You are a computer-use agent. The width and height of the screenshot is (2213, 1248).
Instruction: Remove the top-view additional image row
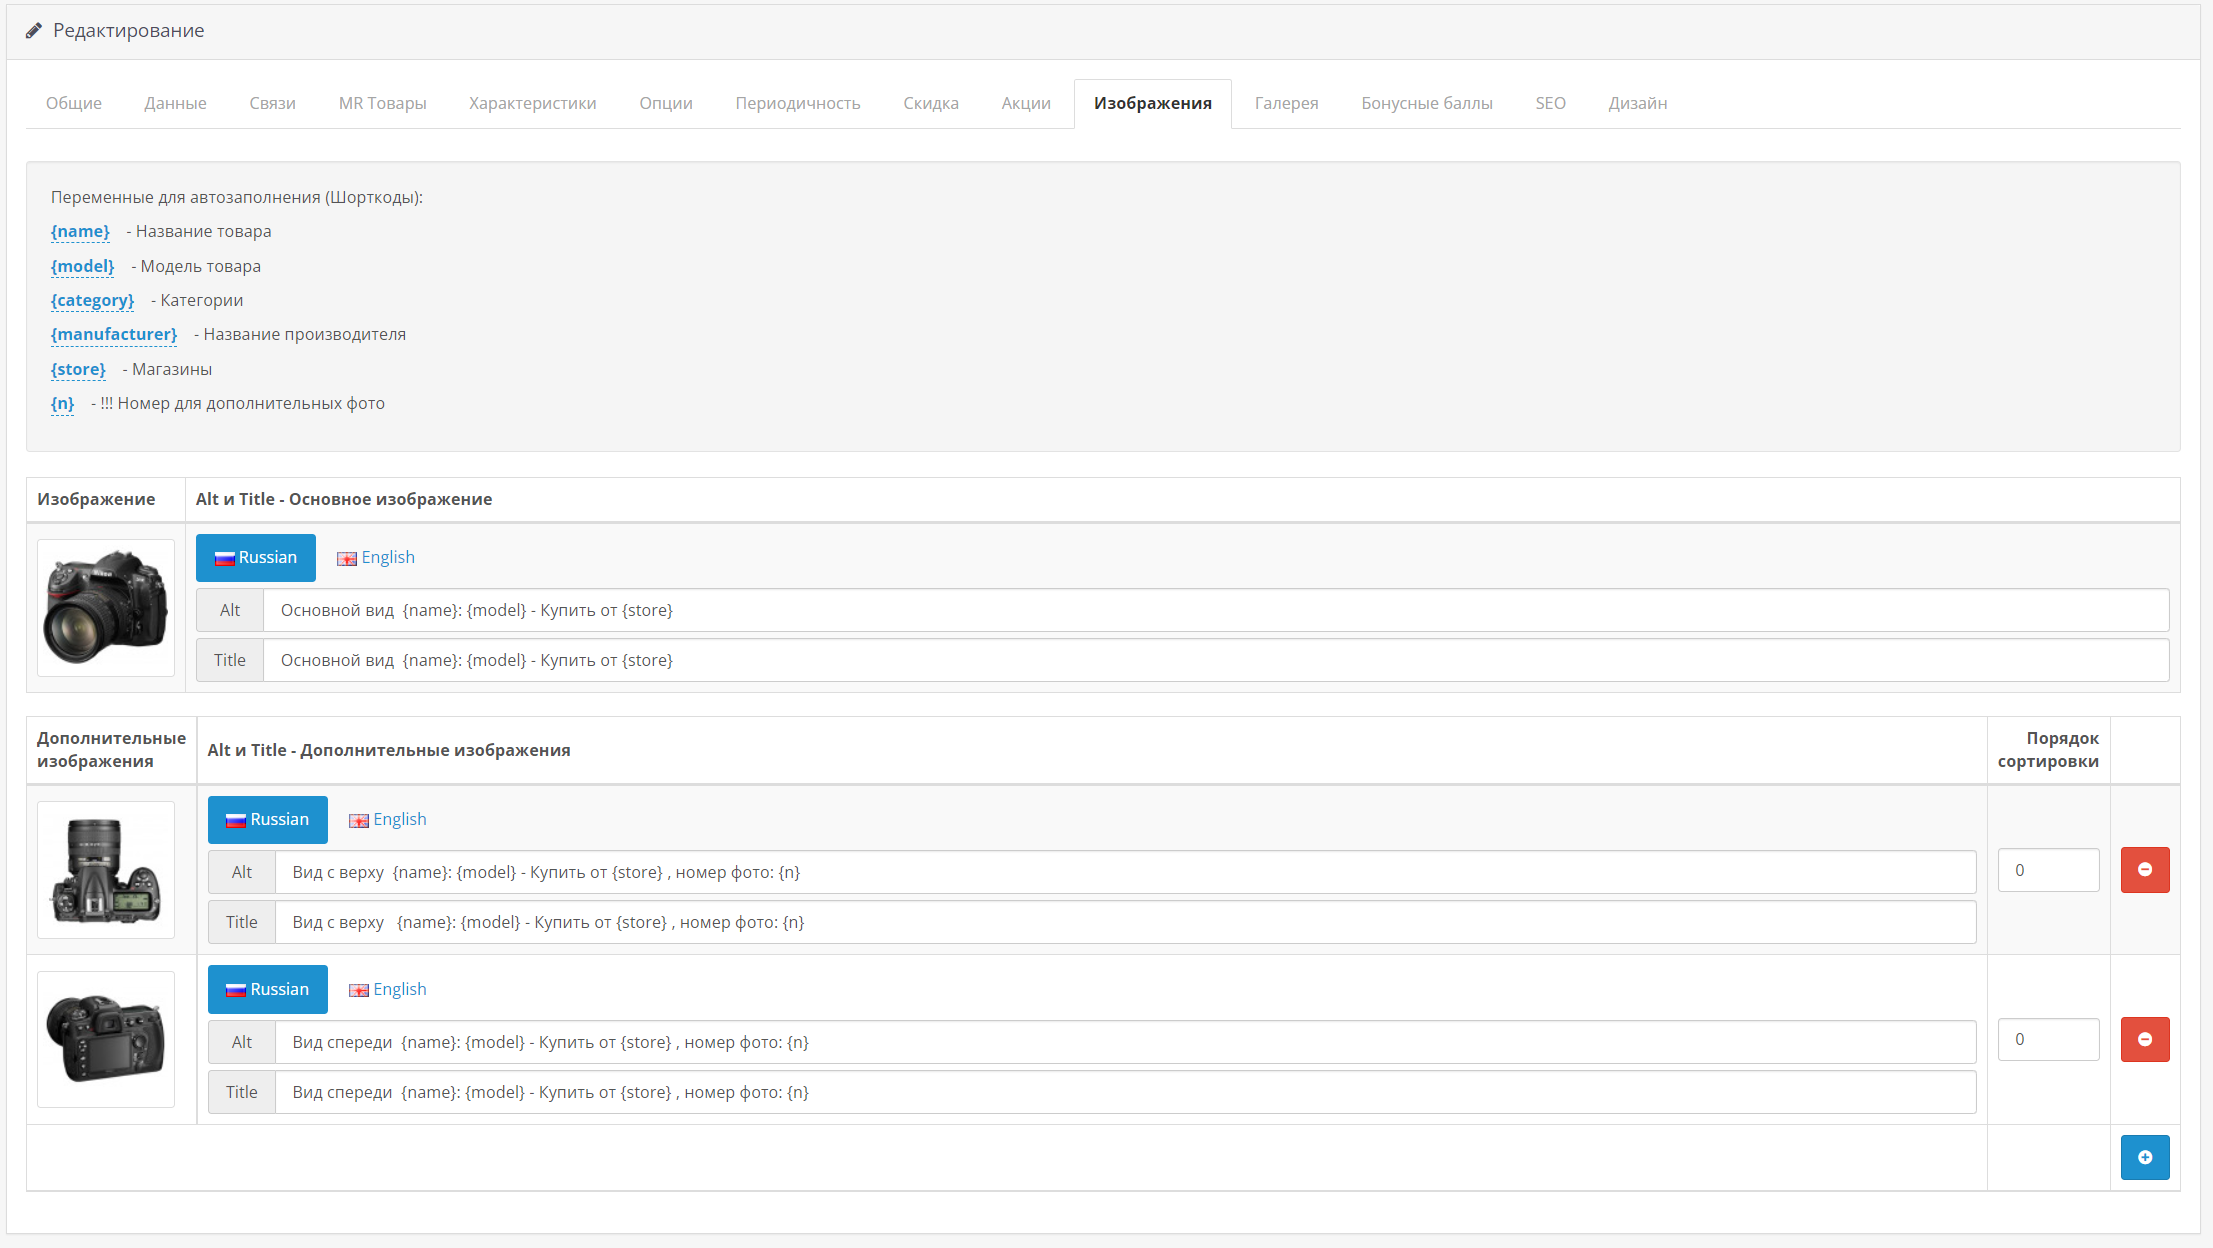(2144, 870)
